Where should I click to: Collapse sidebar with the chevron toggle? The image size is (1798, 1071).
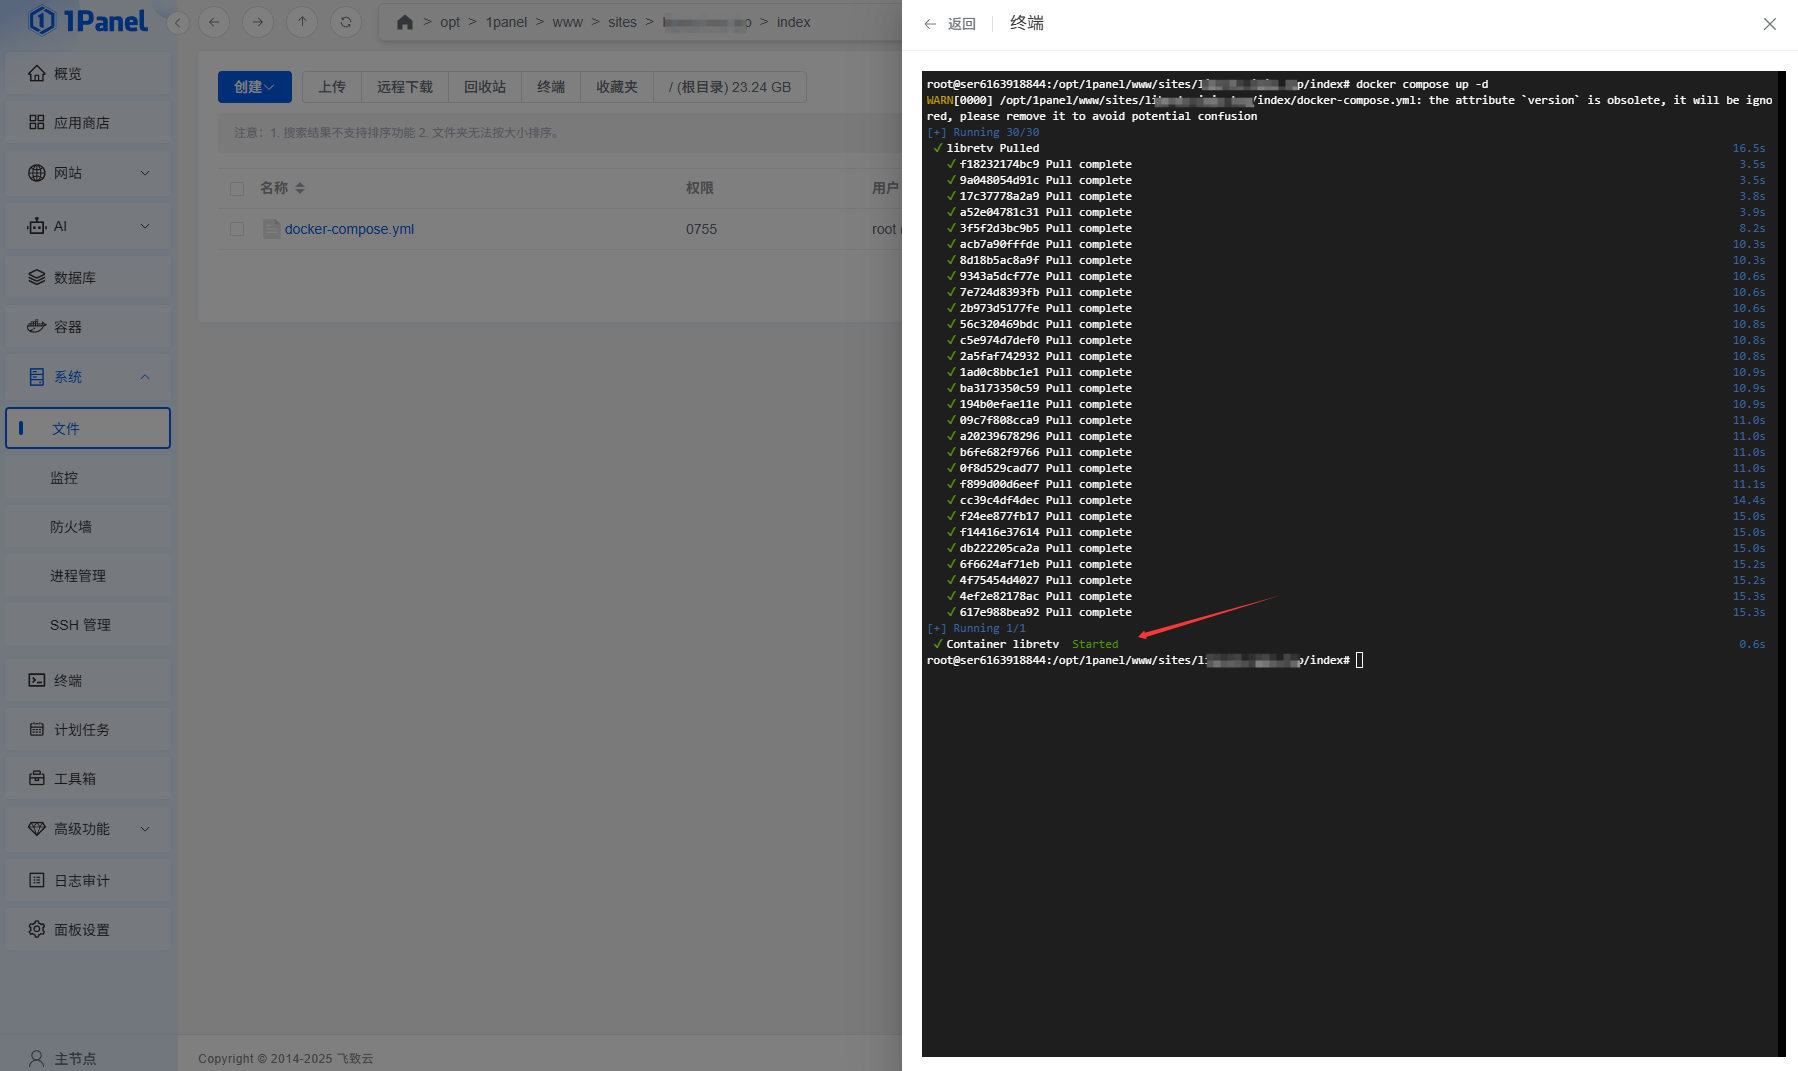pos(178,22)
